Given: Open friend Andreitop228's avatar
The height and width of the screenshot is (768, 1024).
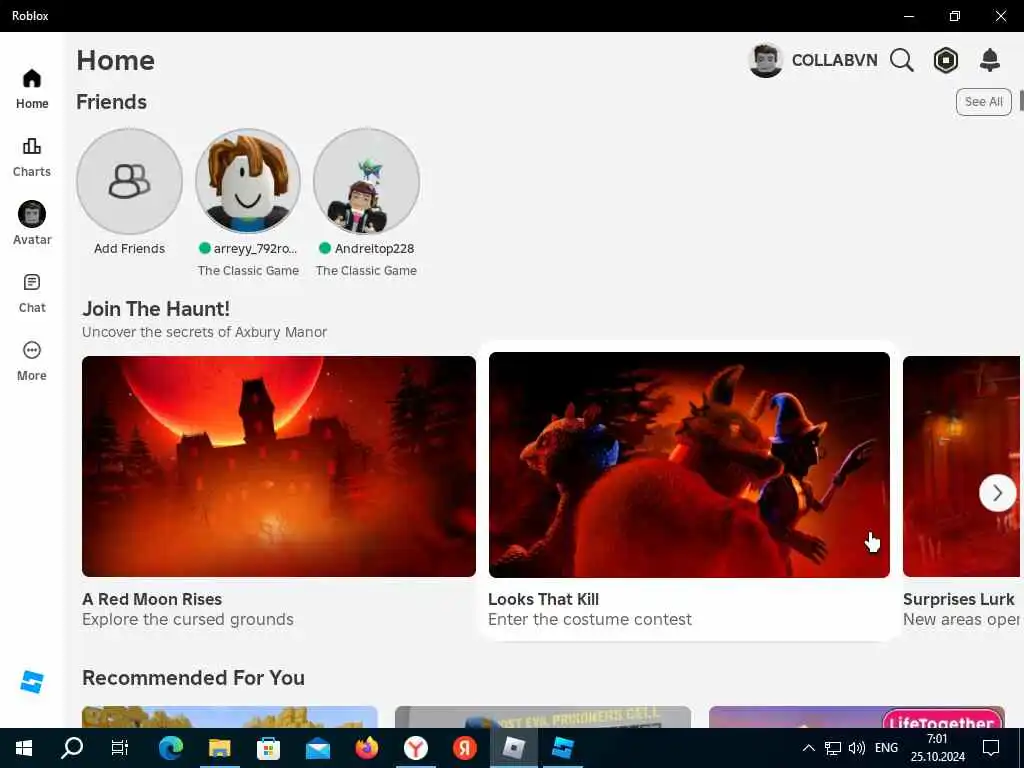Looking at the screenshot, I should [x=366, y=182].
